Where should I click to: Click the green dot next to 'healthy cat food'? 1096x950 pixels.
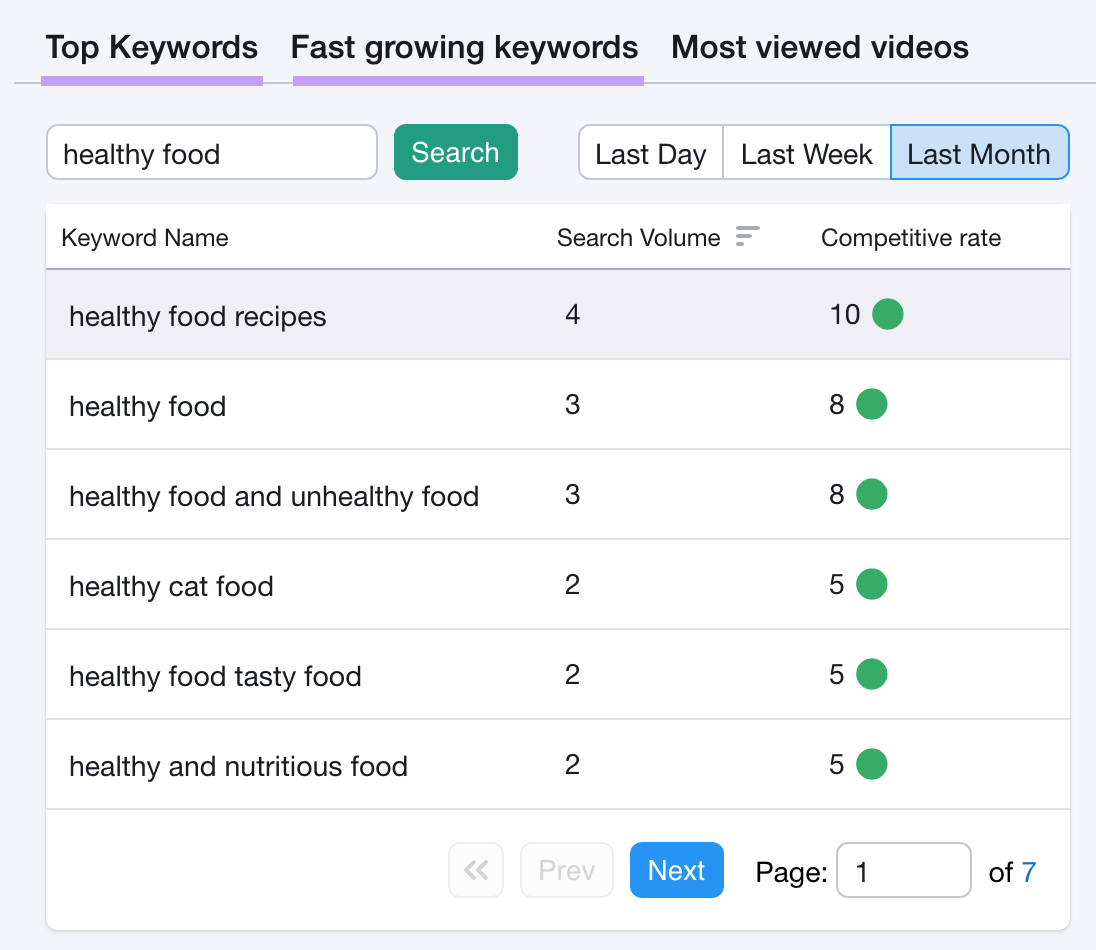[871, 584]
